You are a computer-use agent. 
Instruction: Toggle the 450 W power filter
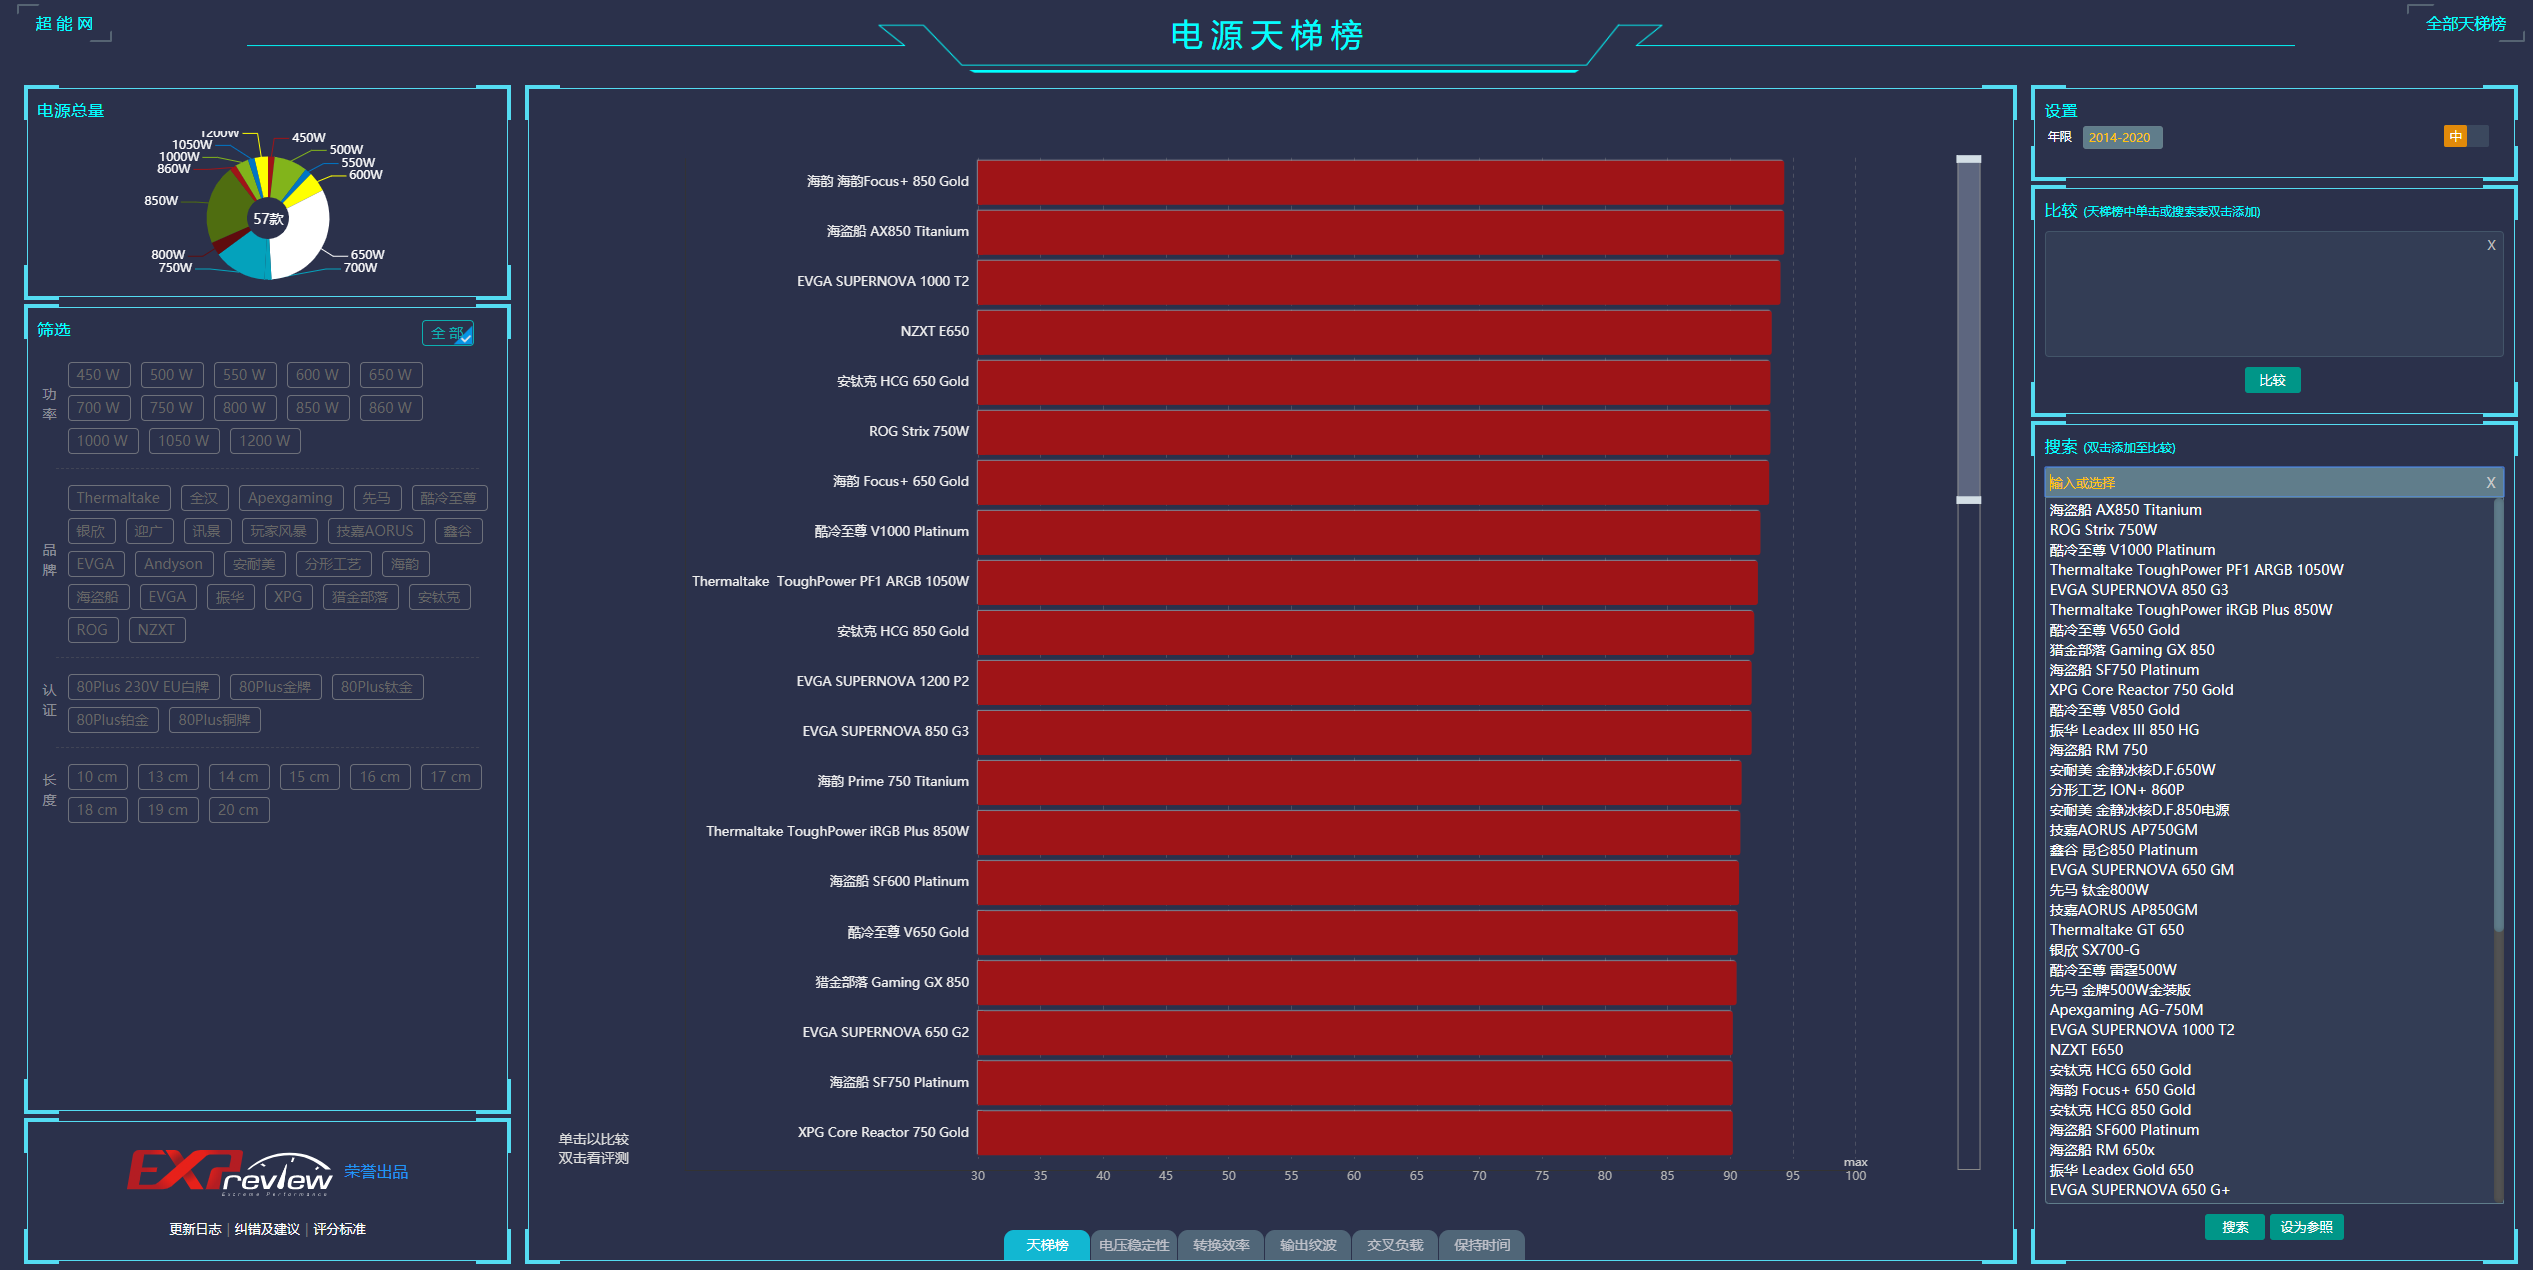(98, 375)
